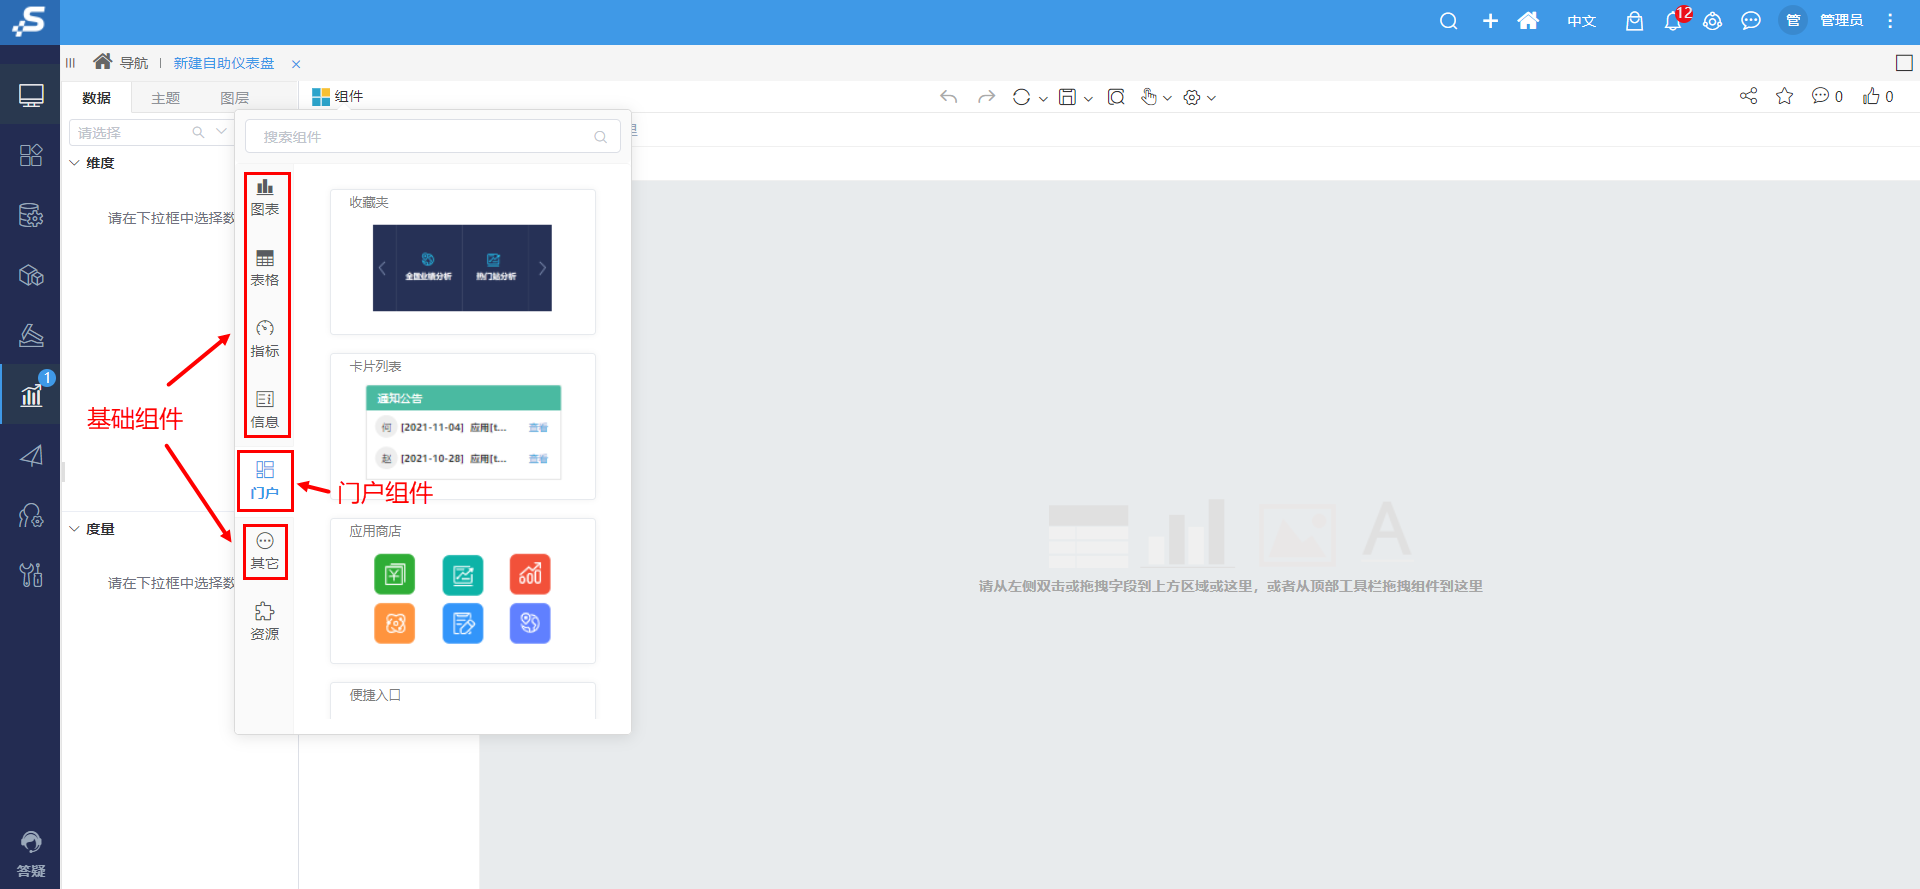Screen dimensions: 1920x889
Task: Open the chat message icon in top bar
Action: tap(1751, 21)
